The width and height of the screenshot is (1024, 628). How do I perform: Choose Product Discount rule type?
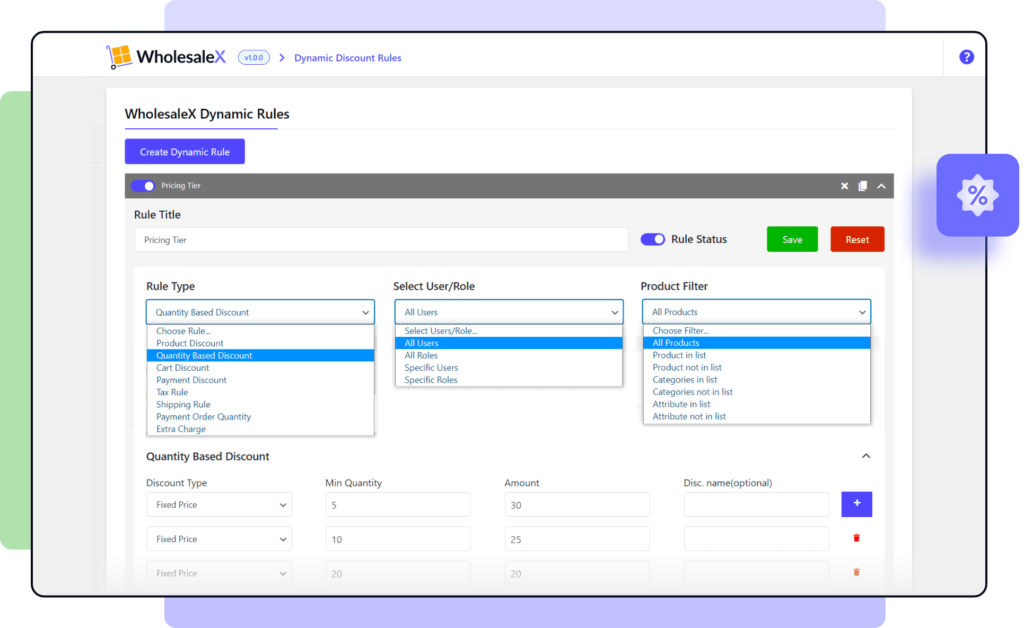click(x=260, y=343)
